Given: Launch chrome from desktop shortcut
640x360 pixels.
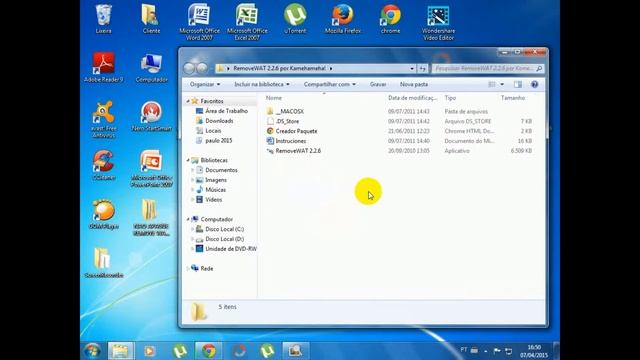Looking at the screenshot, I should 391,18.
